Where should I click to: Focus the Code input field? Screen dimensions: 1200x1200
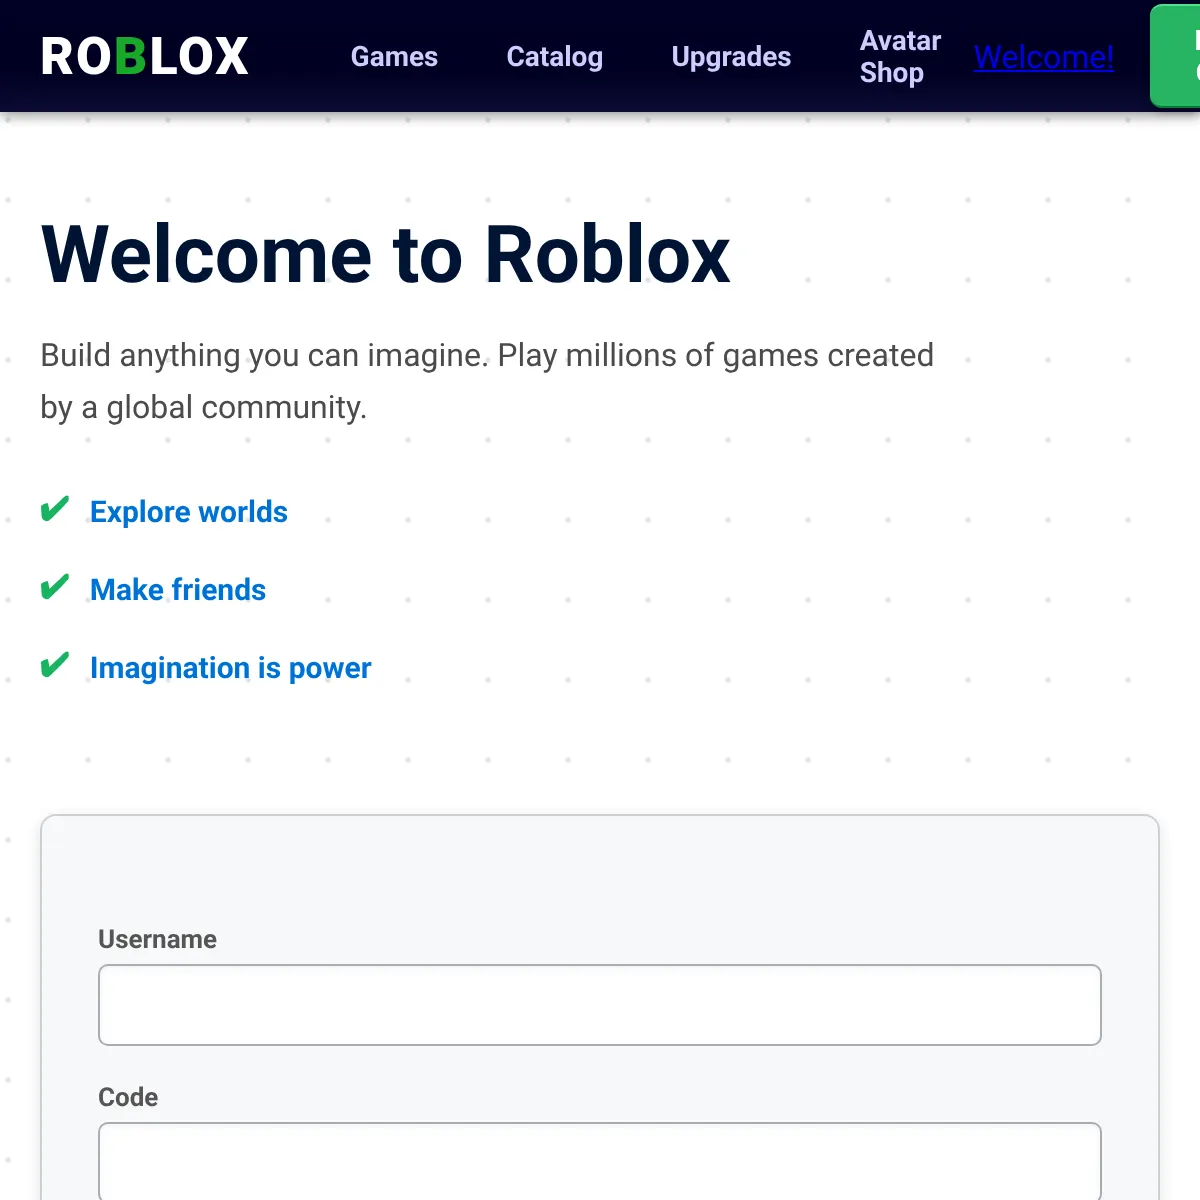(x=600, y=1161)
